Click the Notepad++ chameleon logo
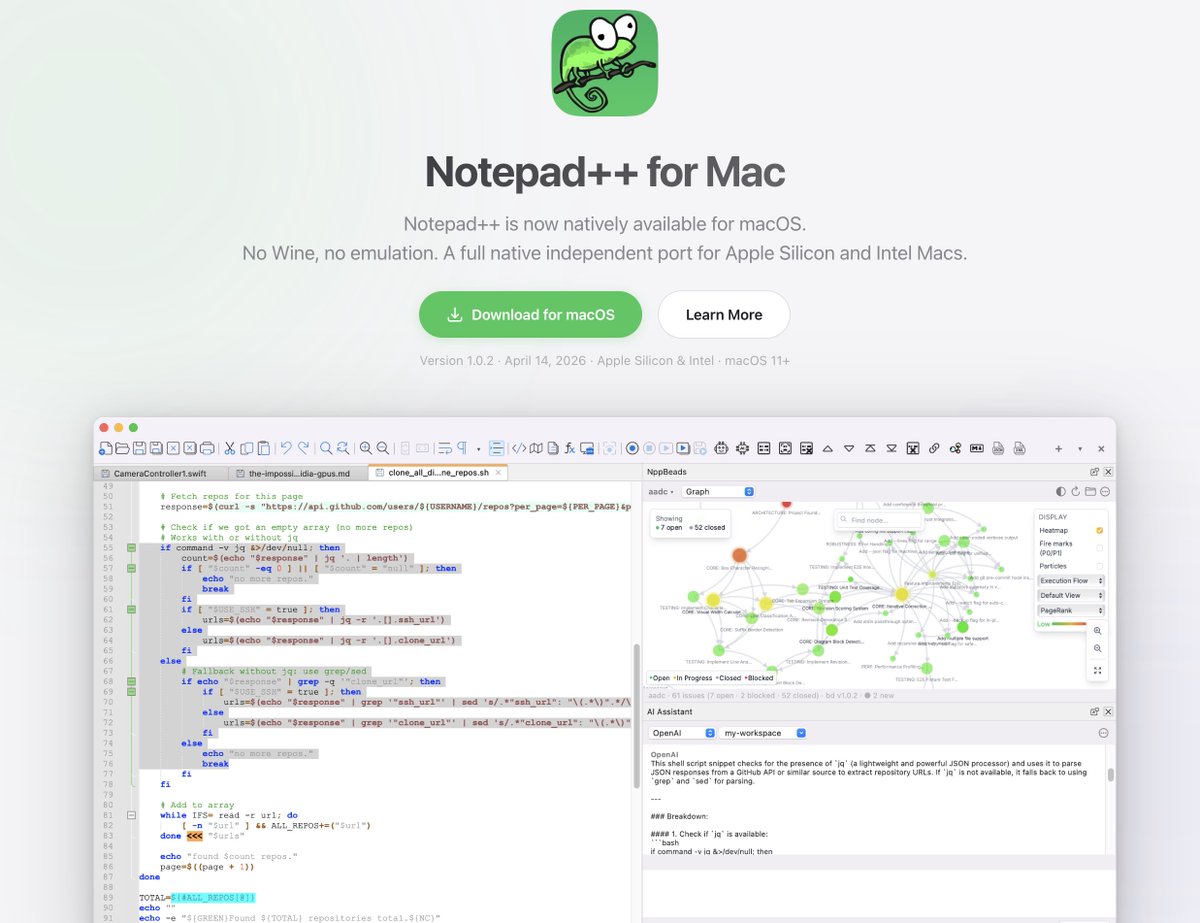1200x923 pixels. tap(605, 62)
